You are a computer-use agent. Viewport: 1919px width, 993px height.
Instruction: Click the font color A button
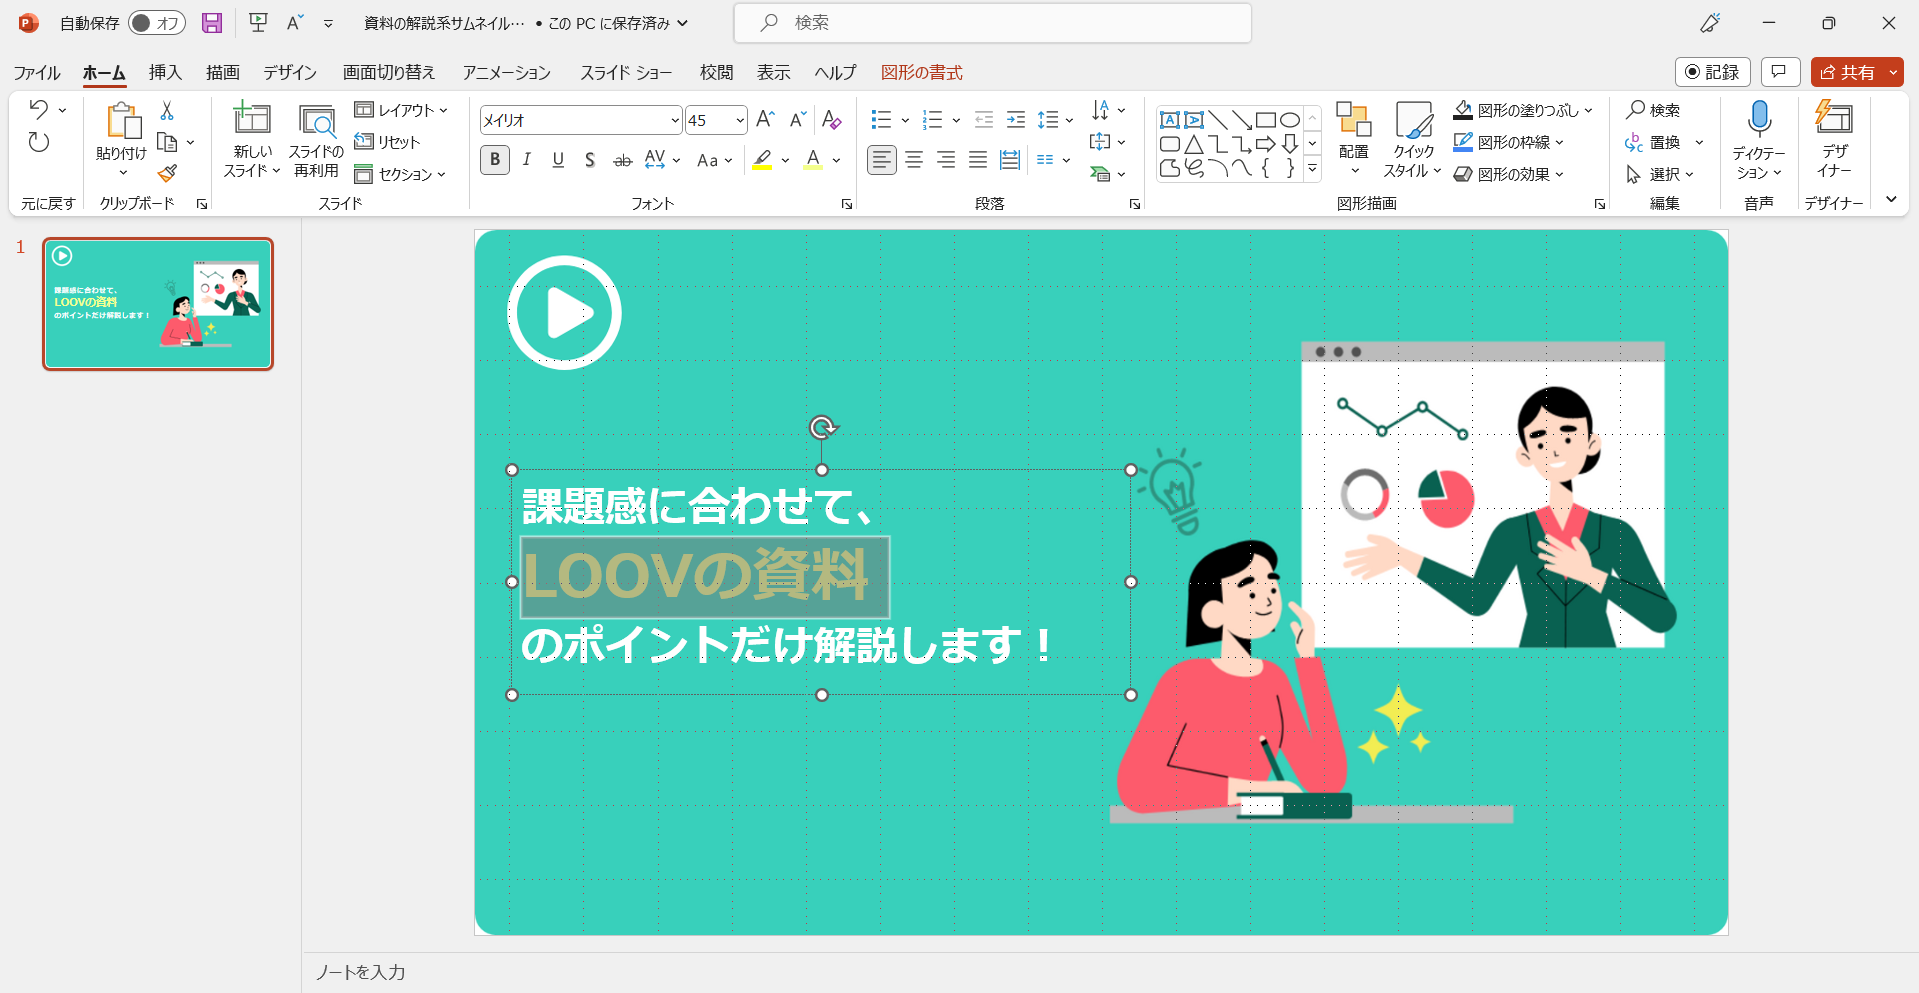(813, 160)
